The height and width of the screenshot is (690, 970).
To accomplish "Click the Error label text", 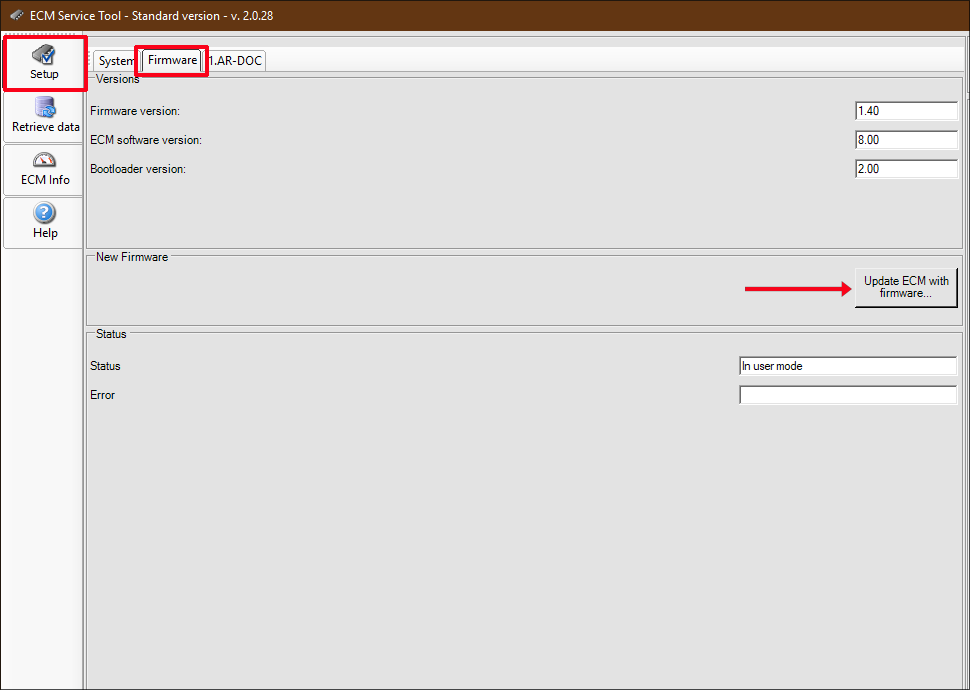I will click(103, 395).
